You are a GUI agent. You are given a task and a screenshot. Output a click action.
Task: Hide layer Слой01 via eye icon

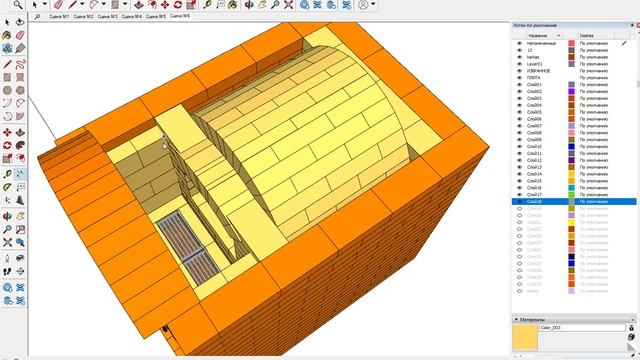click(519, 84)
